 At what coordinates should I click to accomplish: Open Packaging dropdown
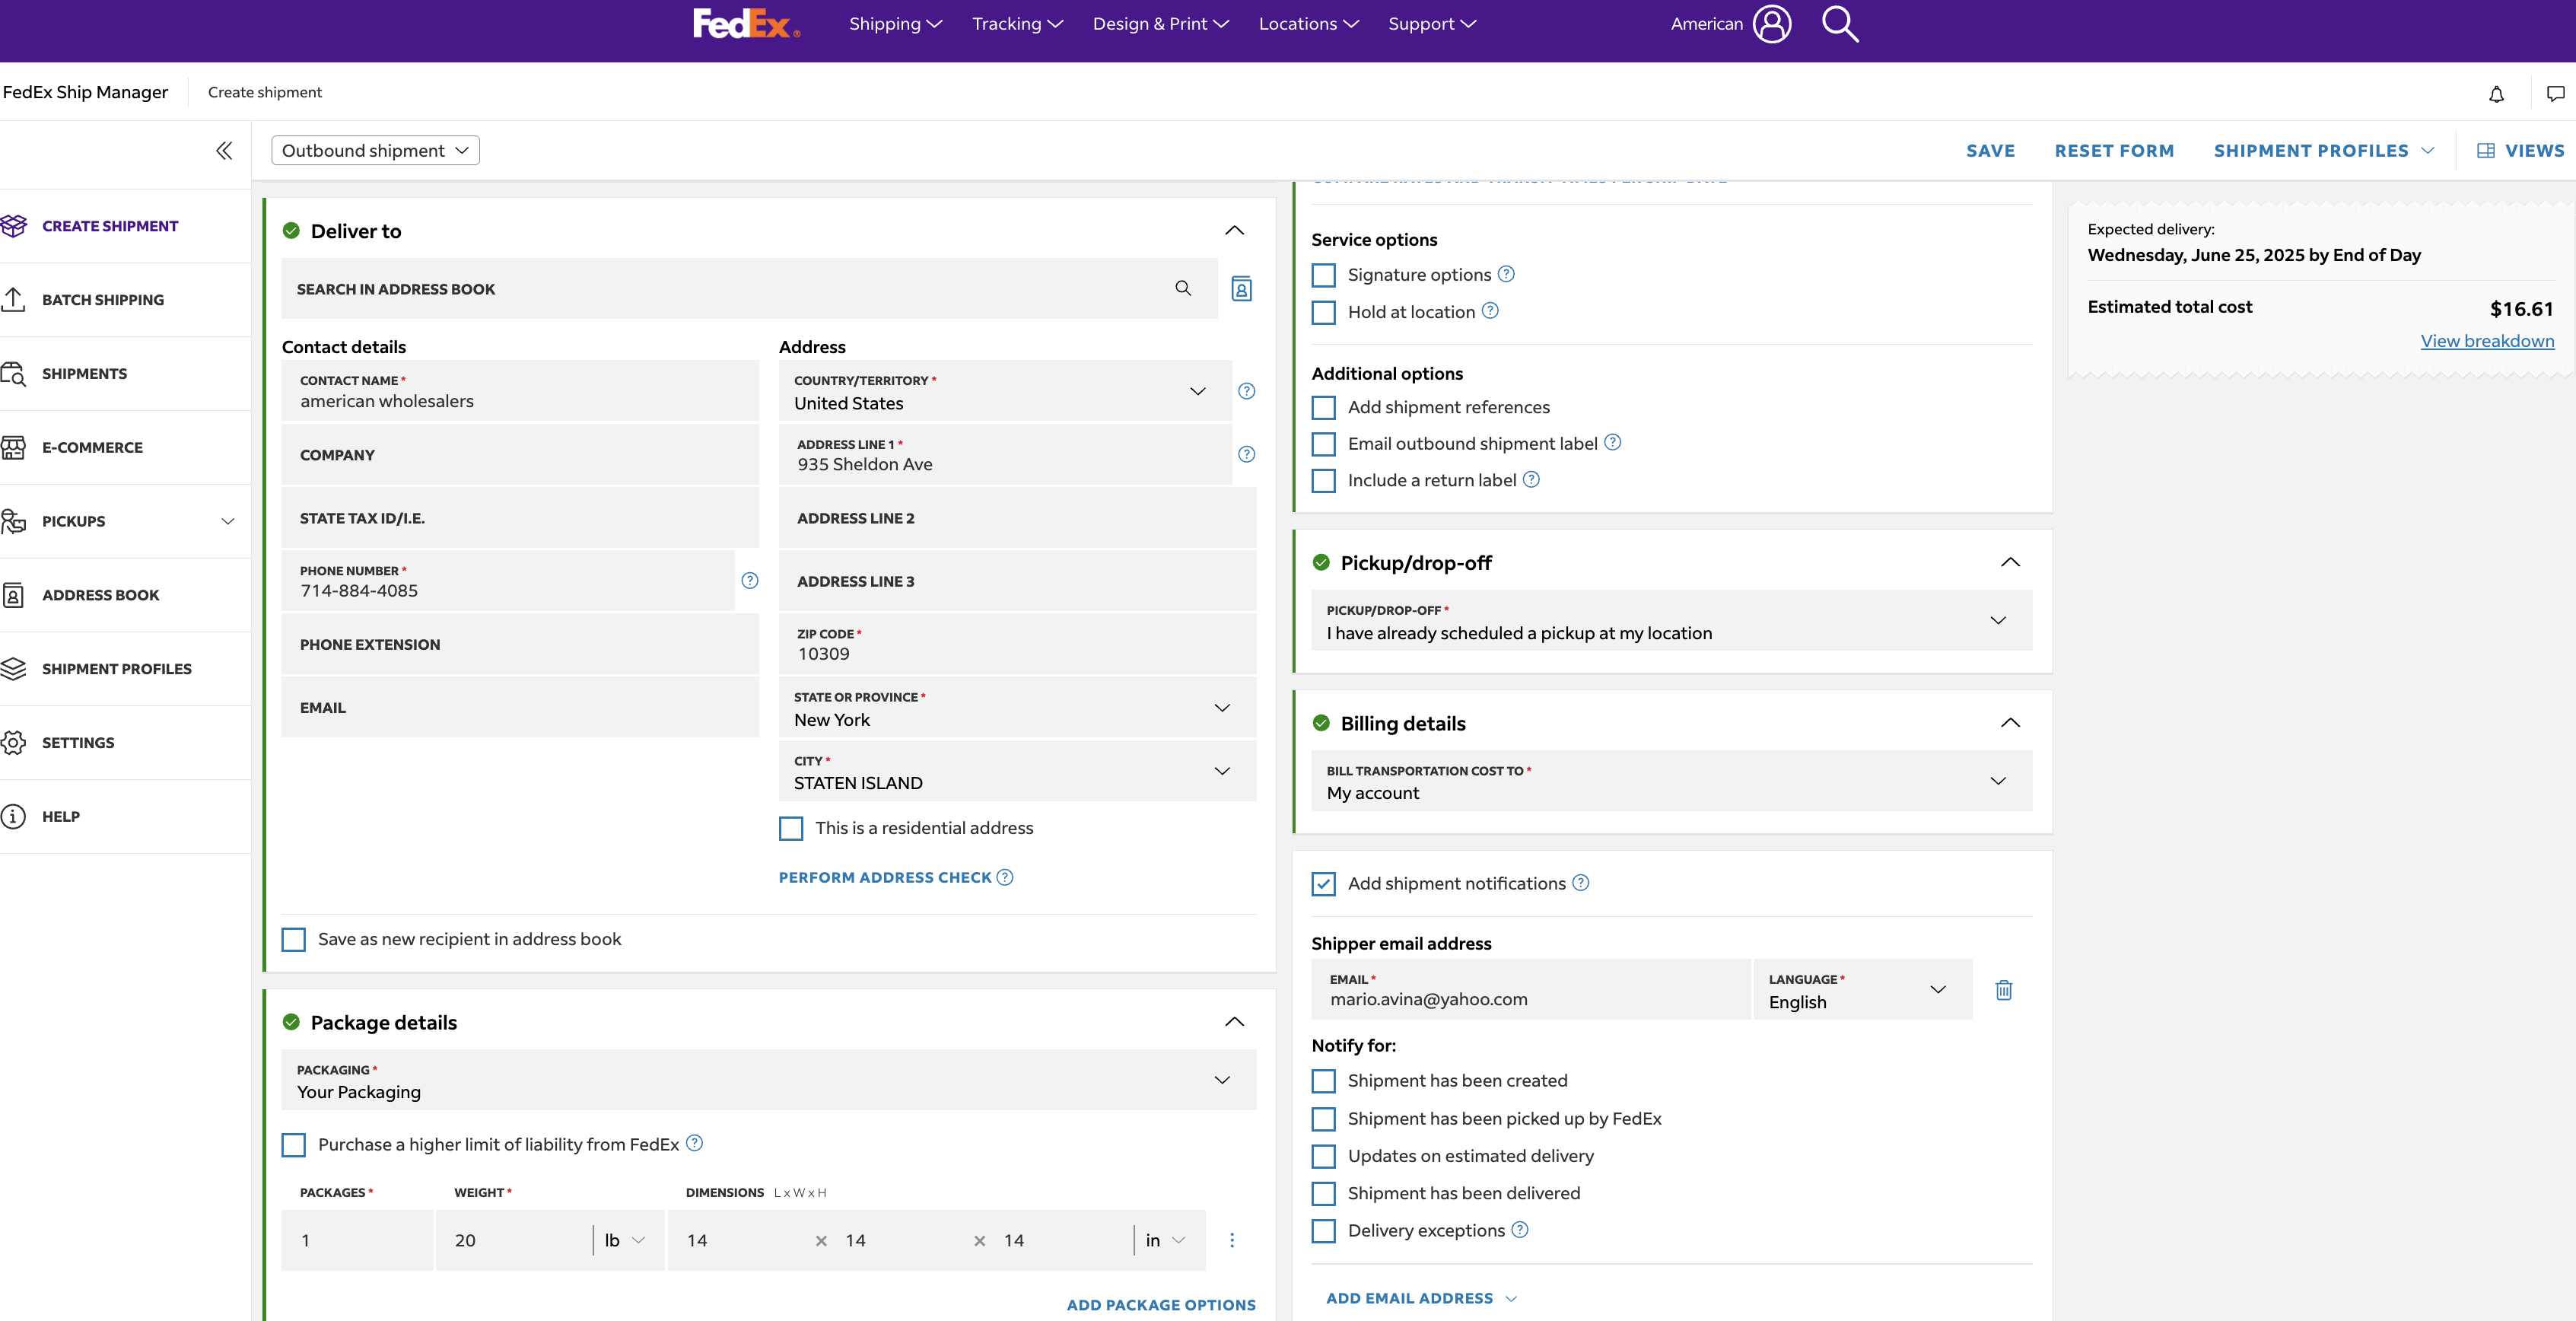[x=768, y=1080]
